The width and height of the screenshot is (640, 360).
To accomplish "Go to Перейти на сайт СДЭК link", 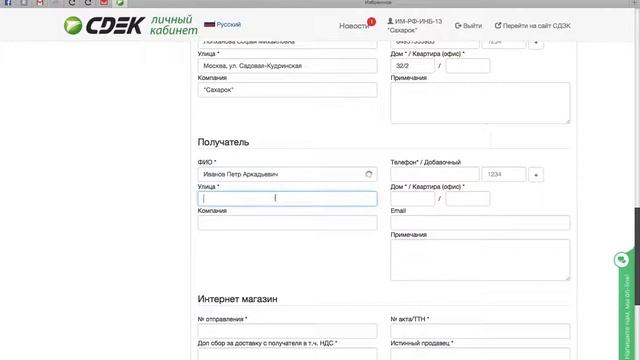I will pyautogui.click(x=533, y=26).
